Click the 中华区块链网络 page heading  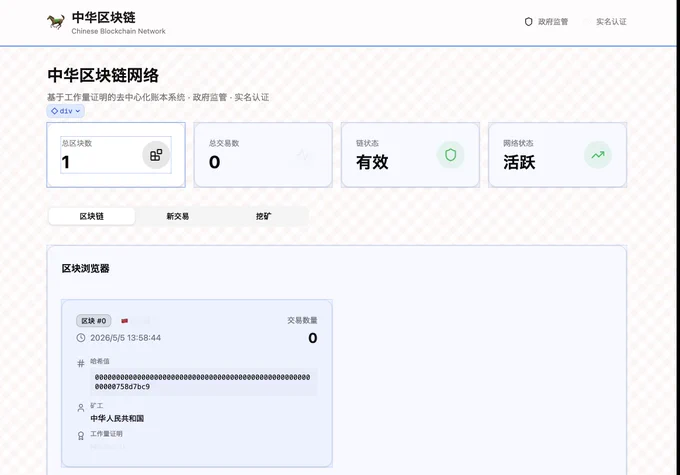(x=103, y=75)
